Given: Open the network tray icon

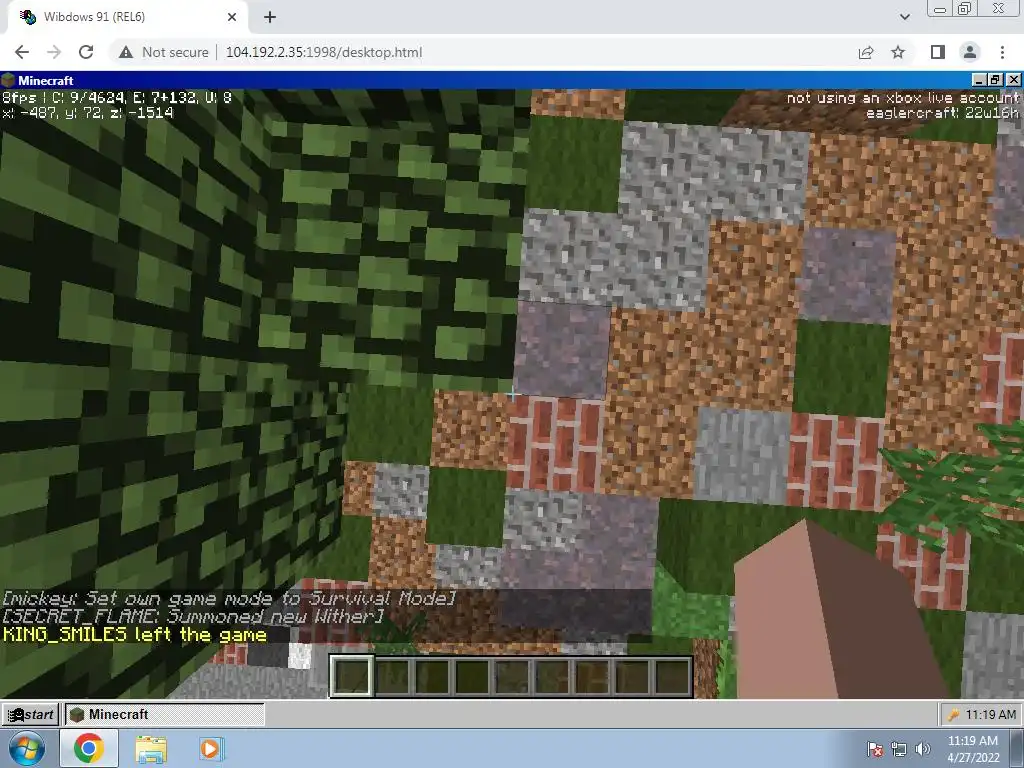Looking at the screenshot, I should [899, 749].
